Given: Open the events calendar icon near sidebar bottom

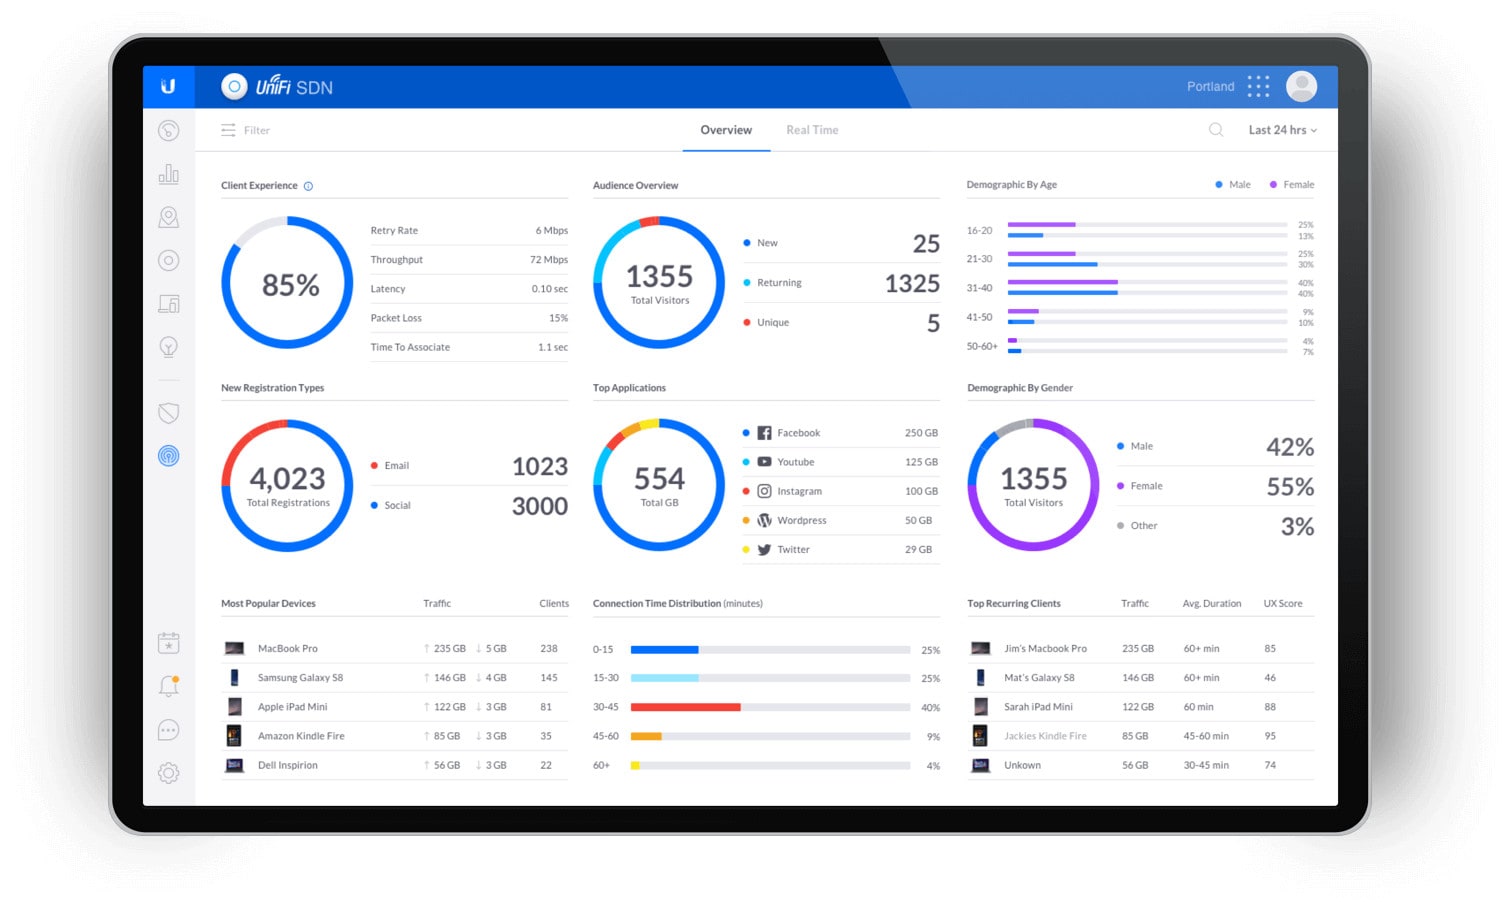Looking at the screenshot, I should (168, 643).
